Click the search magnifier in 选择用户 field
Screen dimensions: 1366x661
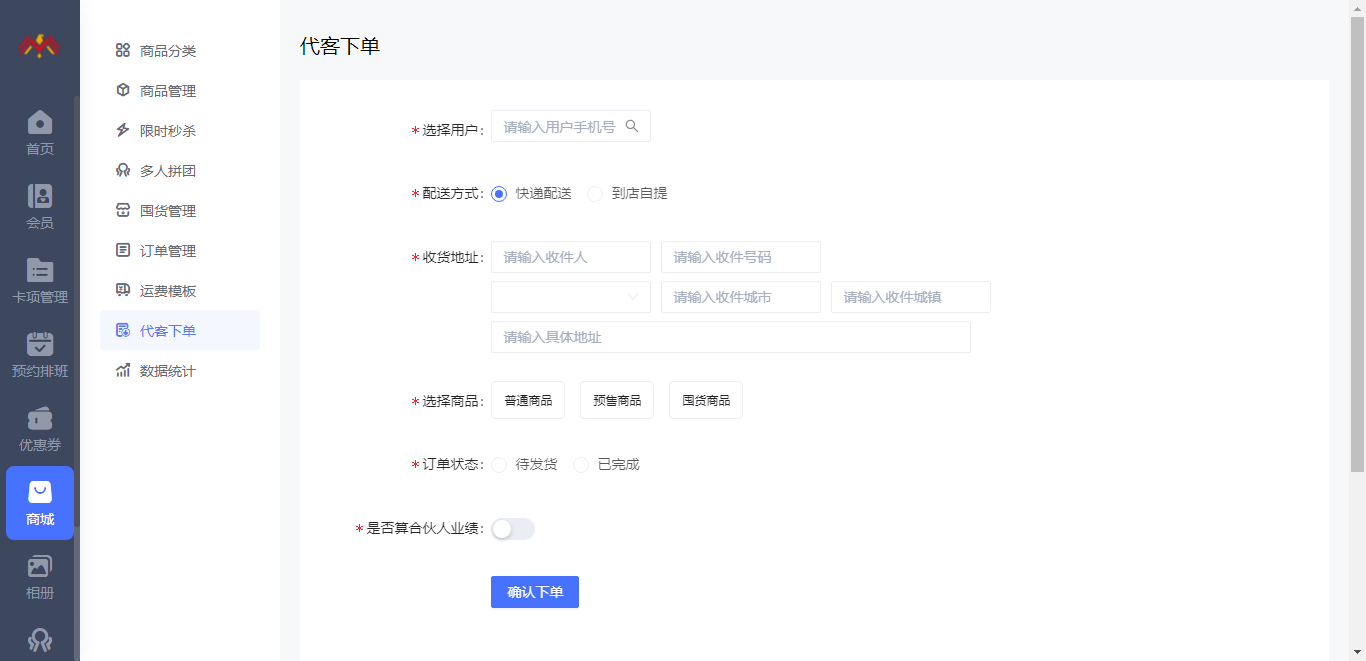pyautogui.click(x=632, y=126)
